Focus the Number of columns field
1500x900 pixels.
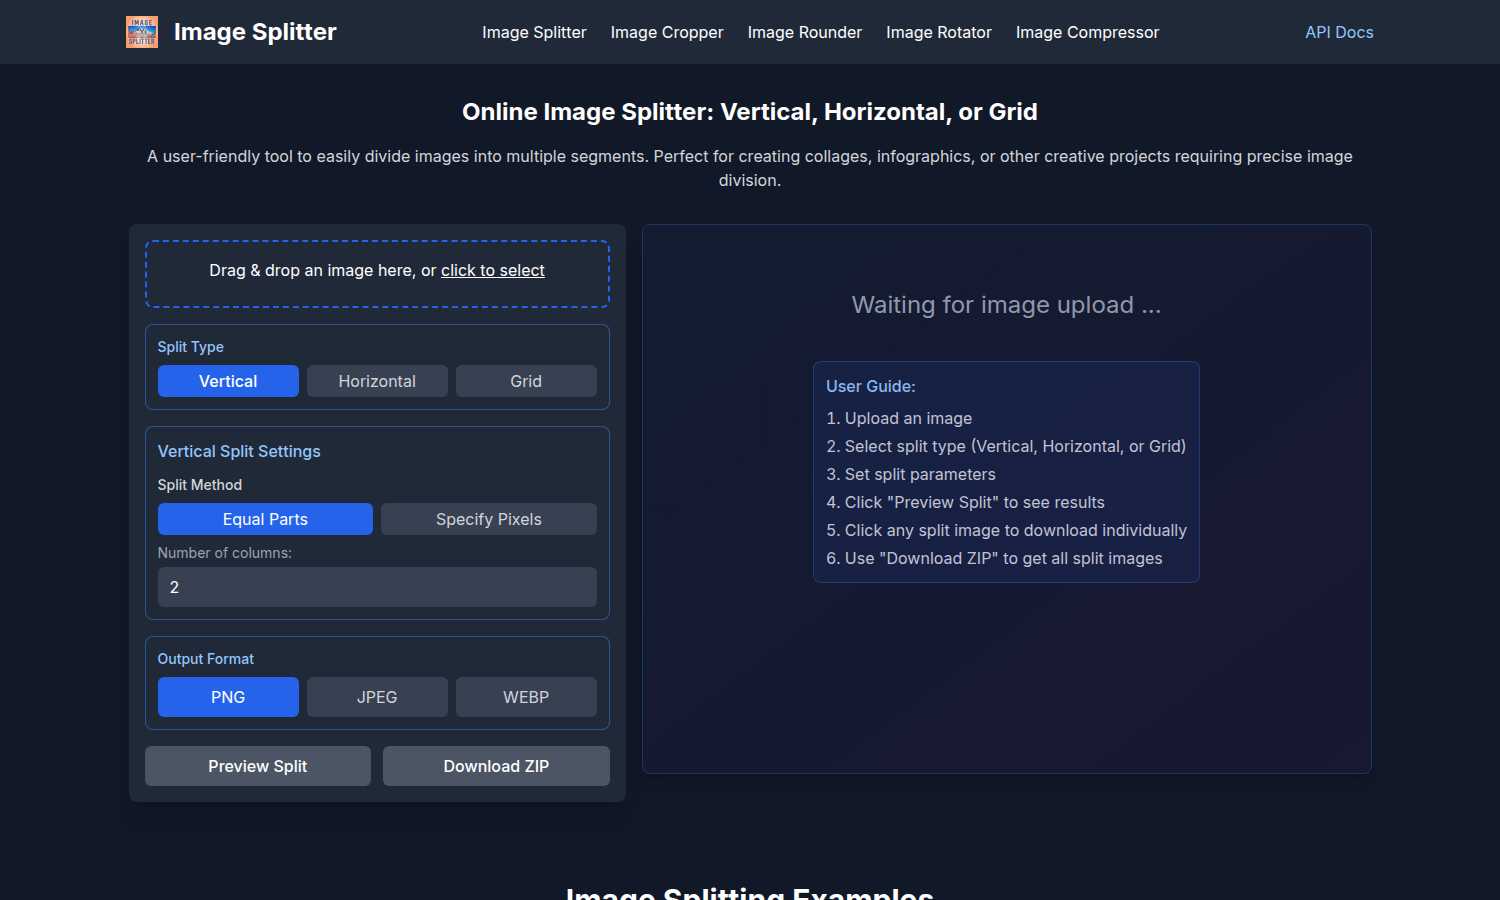(377, 587)
